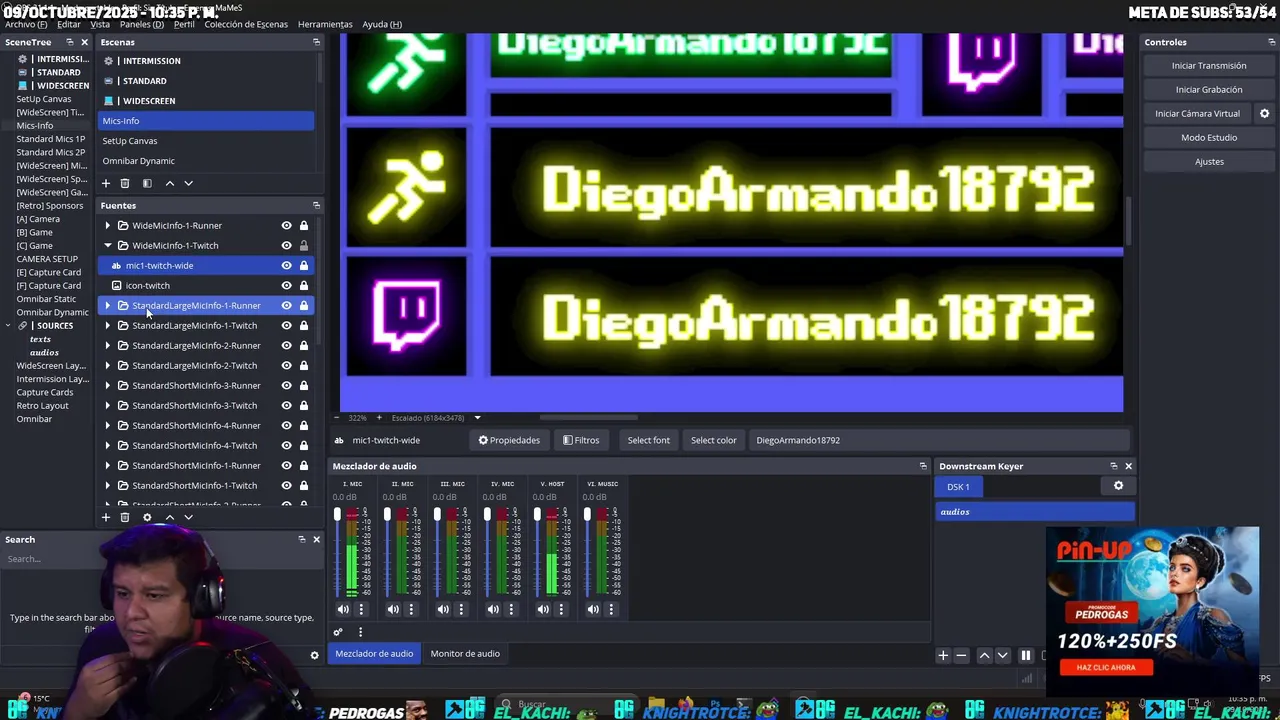
Task: Open virtual camera settings gear
Action: (x=1264, y=114)
